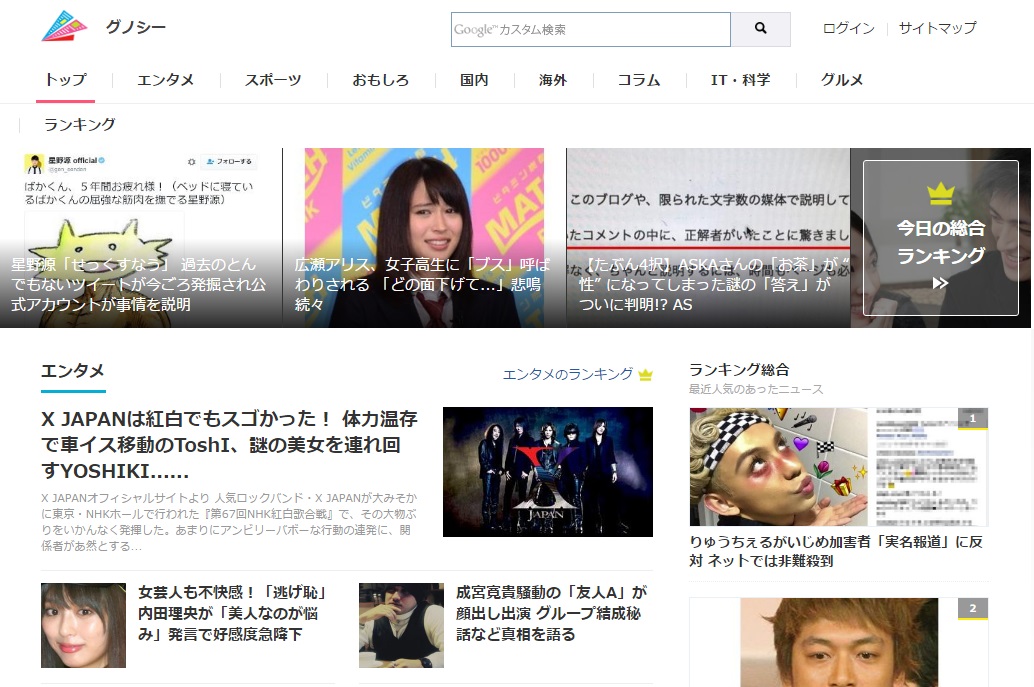The width and height of the screenshot is (1034, 687).
Task: Click the 成宮寛貴 article thumbnail
Action: (401, 625)
